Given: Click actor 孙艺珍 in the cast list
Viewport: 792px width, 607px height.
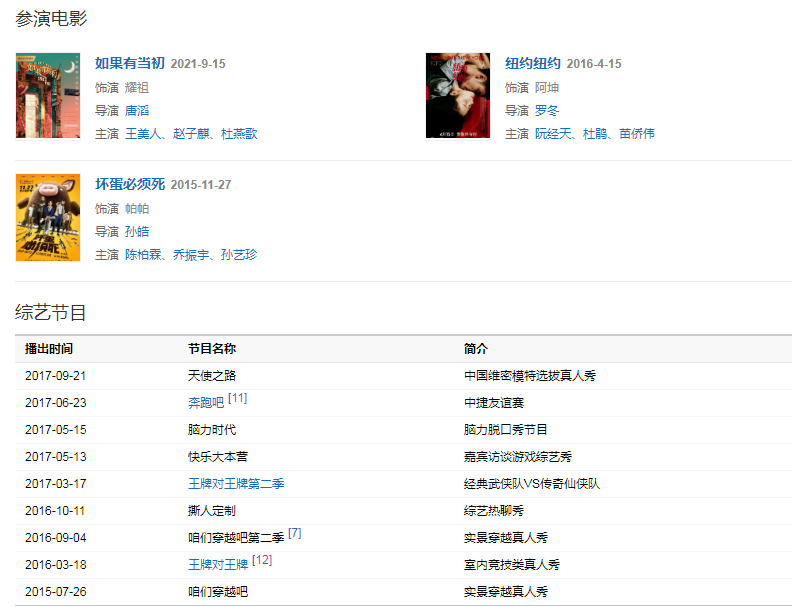Looking at the screenshot, I should point(239,255).
